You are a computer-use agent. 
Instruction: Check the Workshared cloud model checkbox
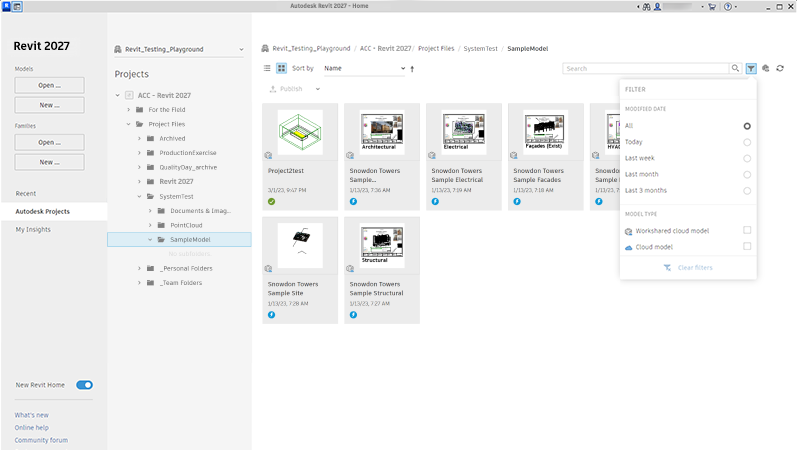tap(747, 230)
